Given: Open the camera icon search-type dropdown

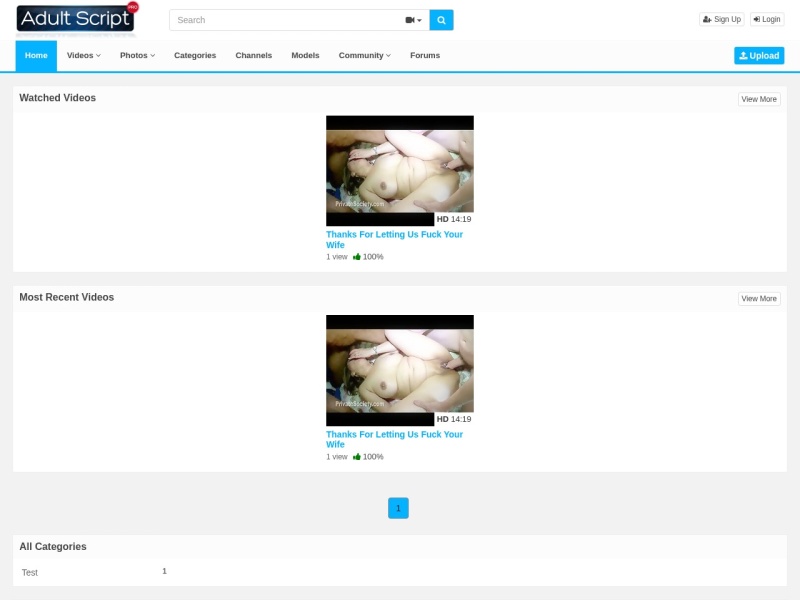Looking at the screenshot, I should tap(413, 20).
